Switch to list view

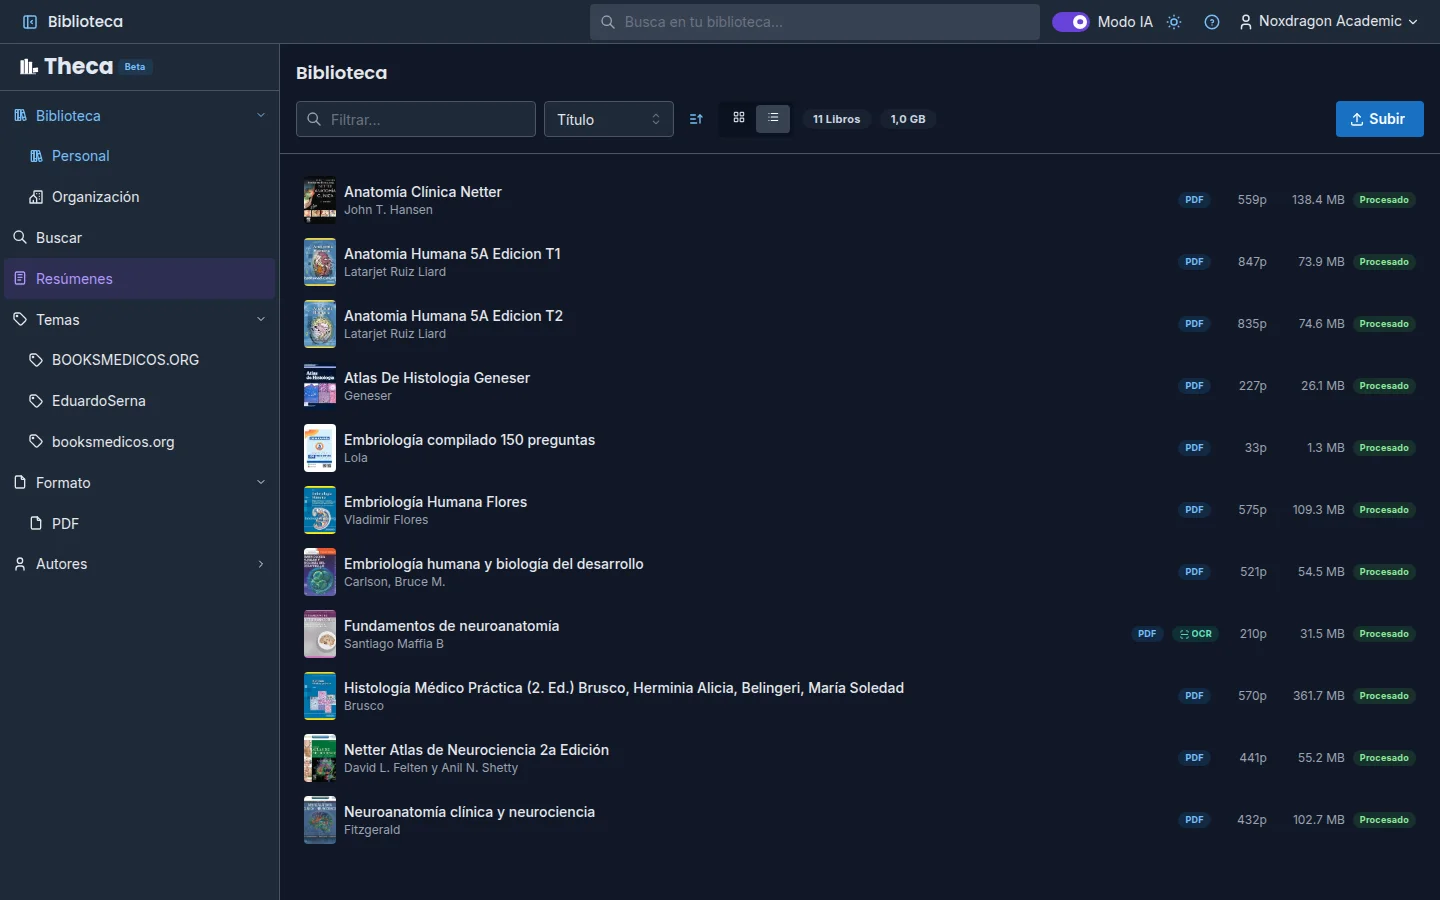pyautogui.click(x=773, y=118)
